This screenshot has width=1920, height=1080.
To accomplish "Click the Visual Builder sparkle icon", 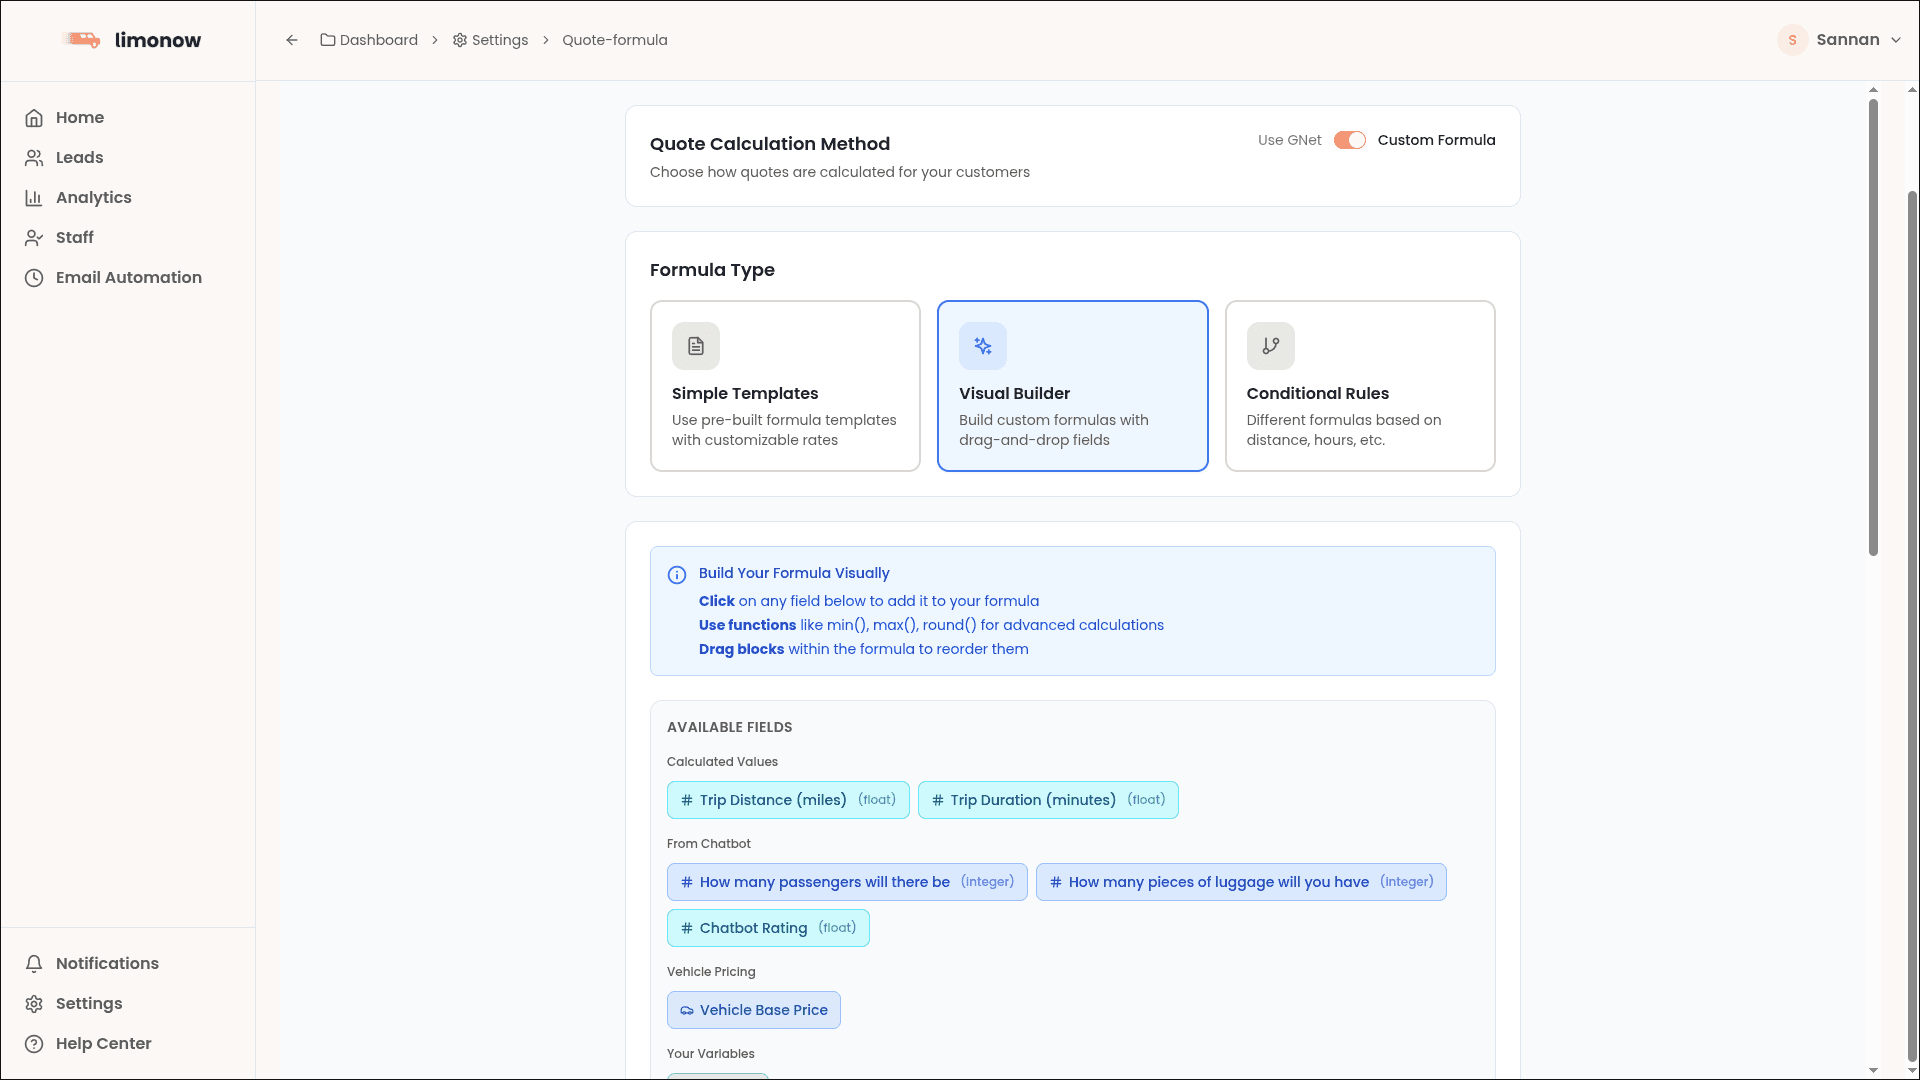I will coord(983,346).
